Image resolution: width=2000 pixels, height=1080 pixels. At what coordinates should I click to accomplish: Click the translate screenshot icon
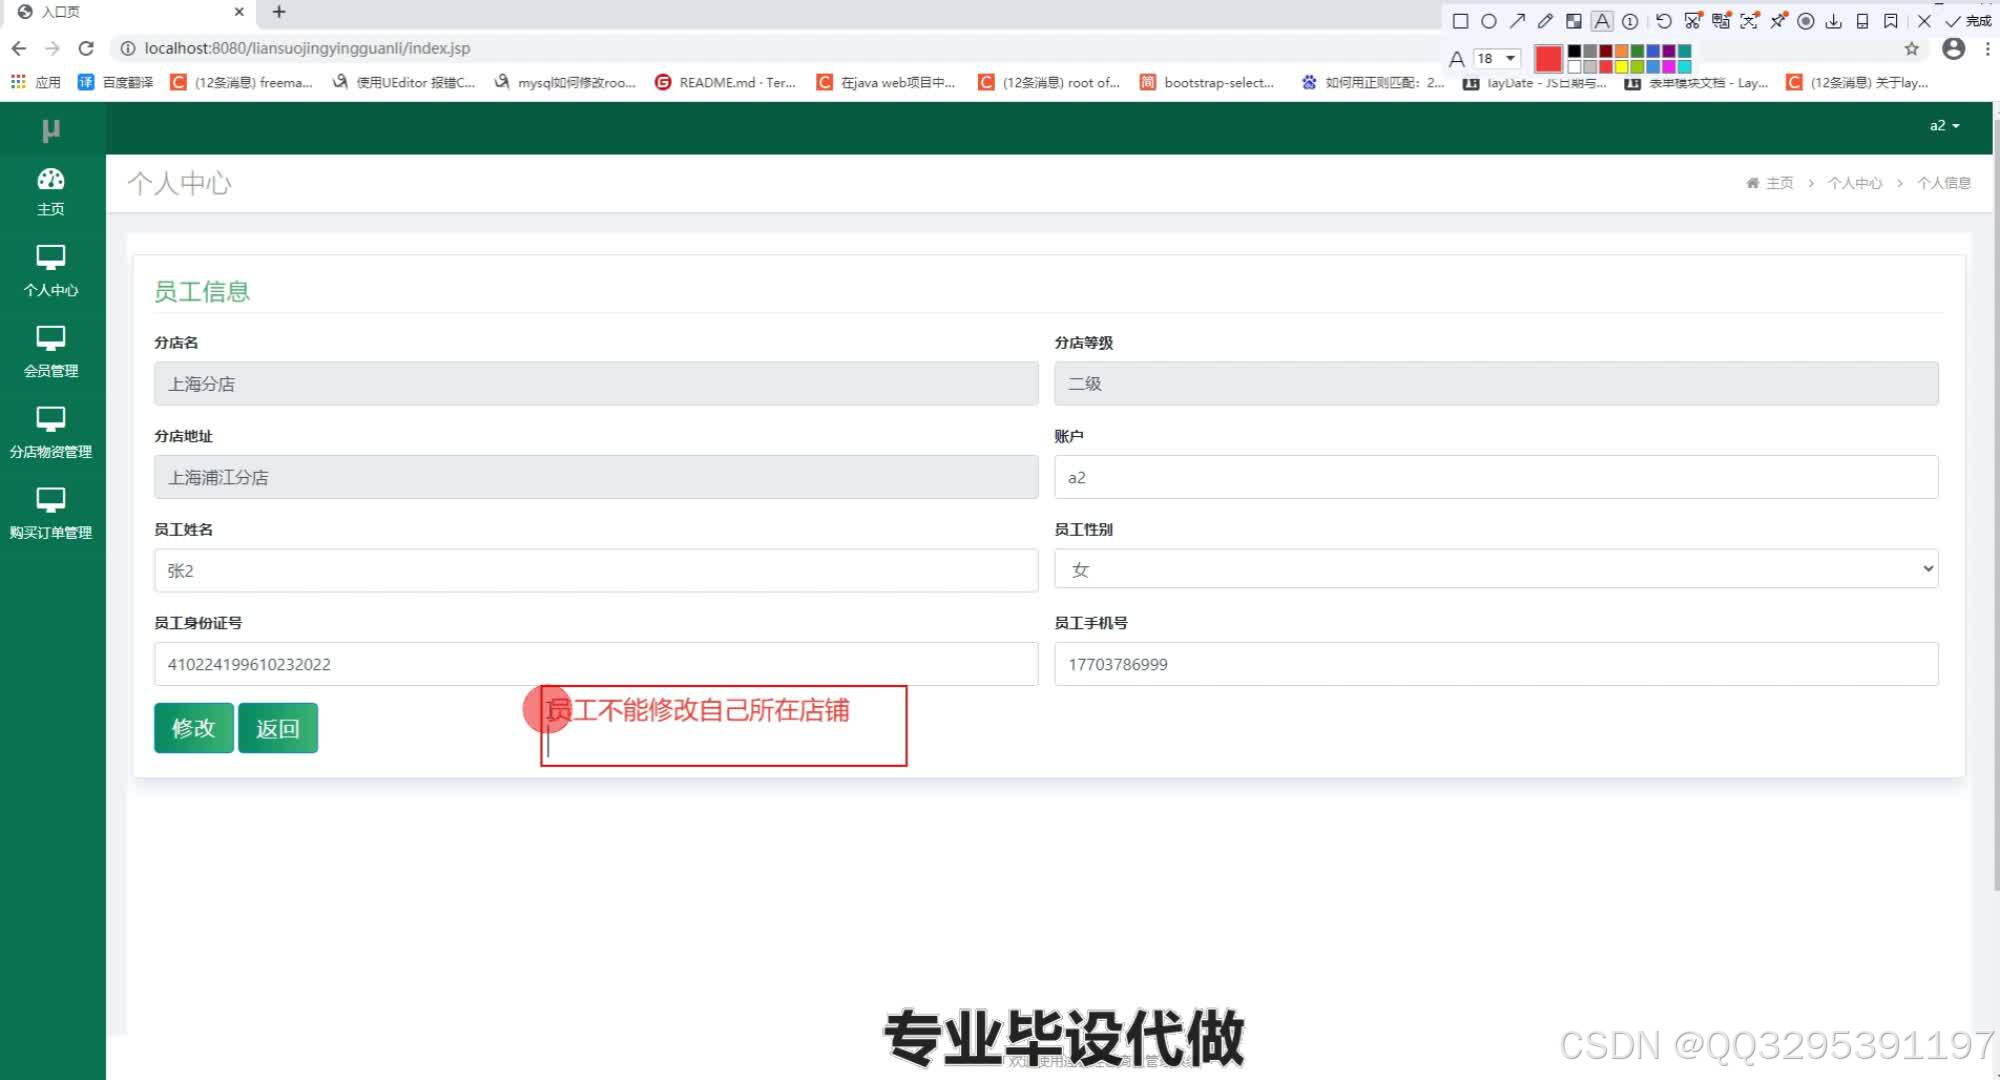coord(1721,21)
